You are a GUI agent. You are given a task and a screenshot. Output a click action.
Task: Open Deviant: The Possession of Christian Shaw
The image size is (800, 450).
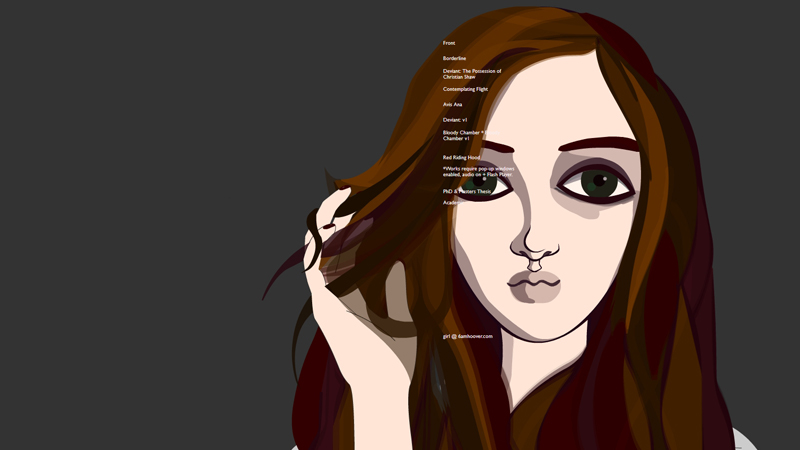(471, 74)
